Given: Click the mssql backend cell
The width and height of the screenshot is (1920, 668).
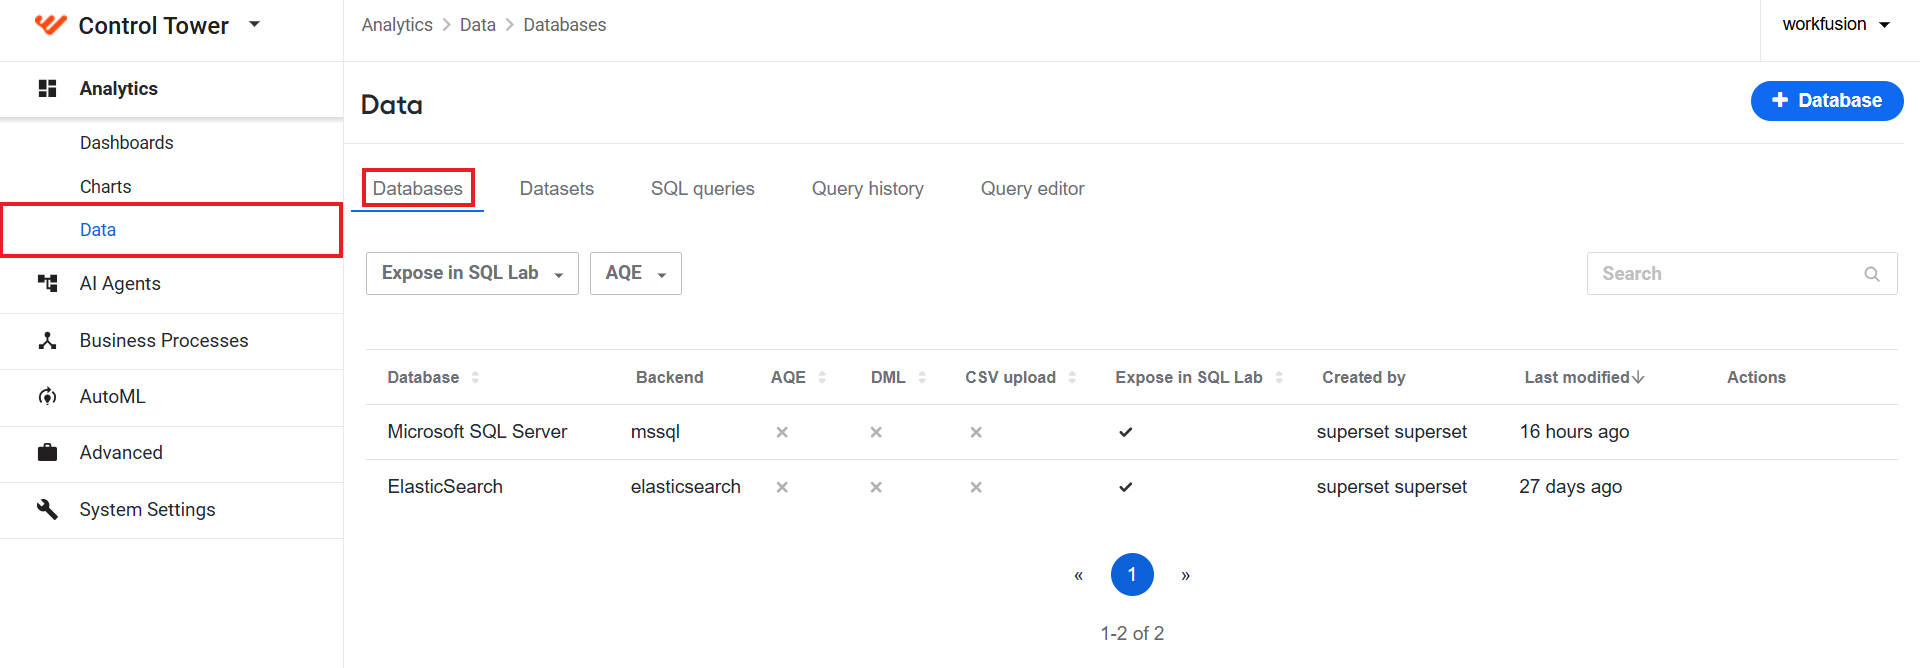Looking at the screenshot, I should coord(655,432).
